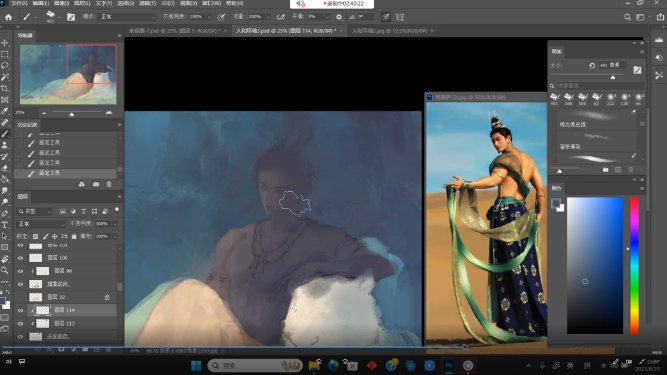Screen dimensions: 667x375
Task: Select the Eyedropper tool
Action: [5, 111]
